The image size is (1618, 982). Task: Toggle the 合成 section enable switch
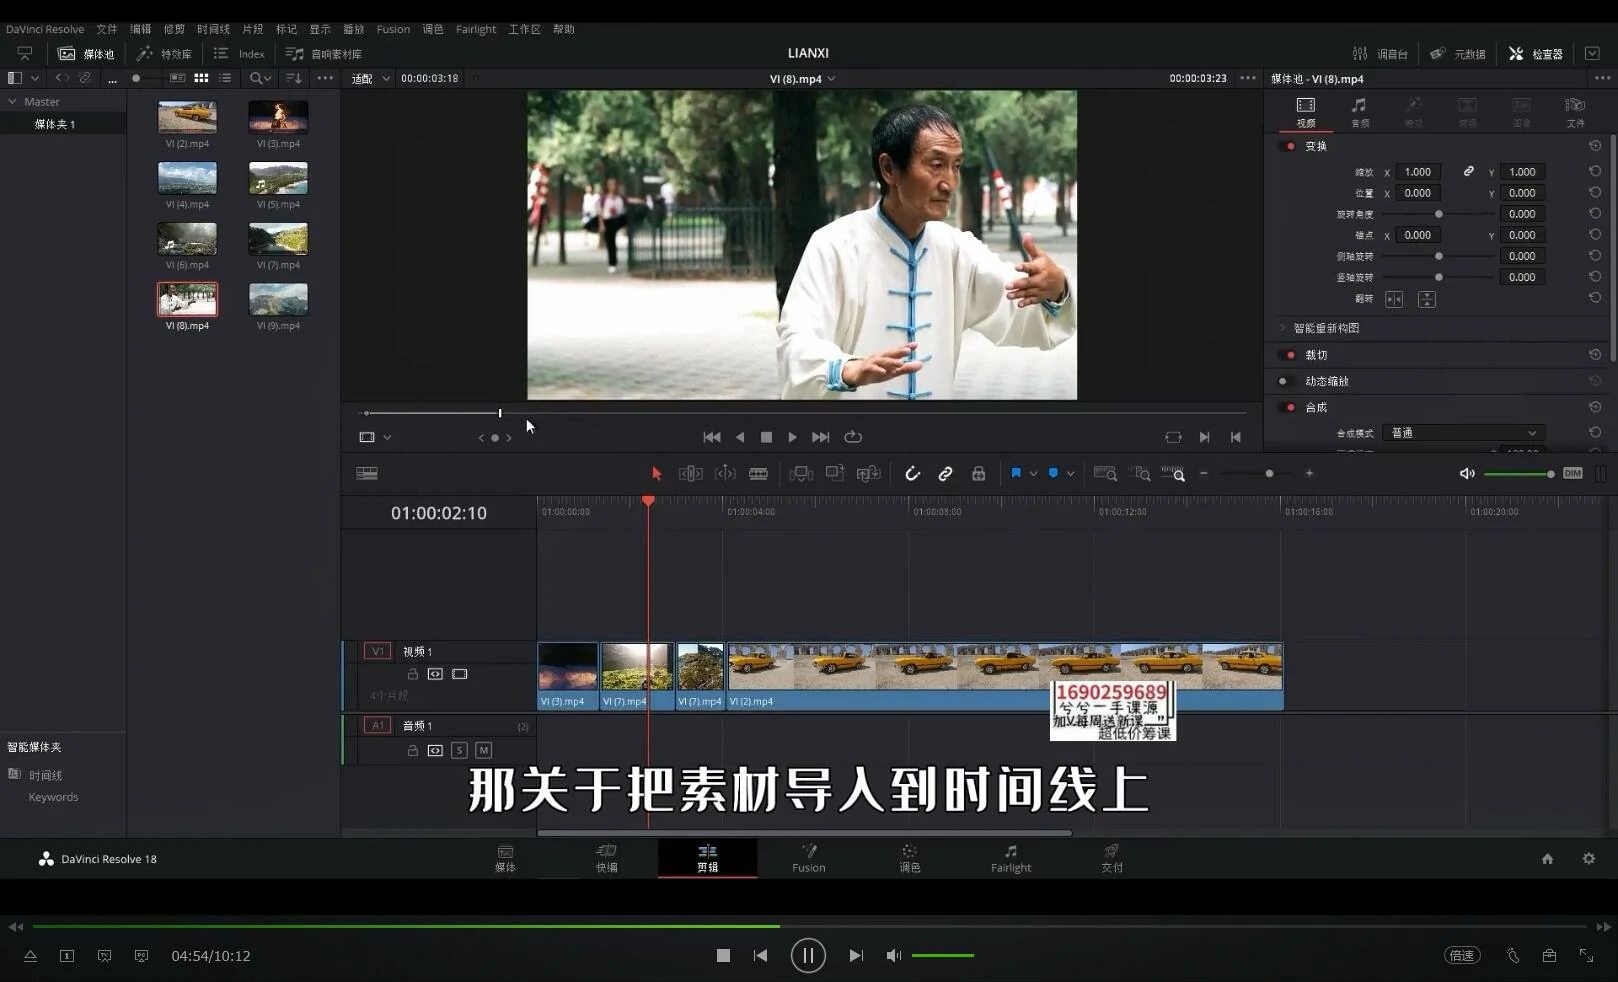(x=1288, y=407)
